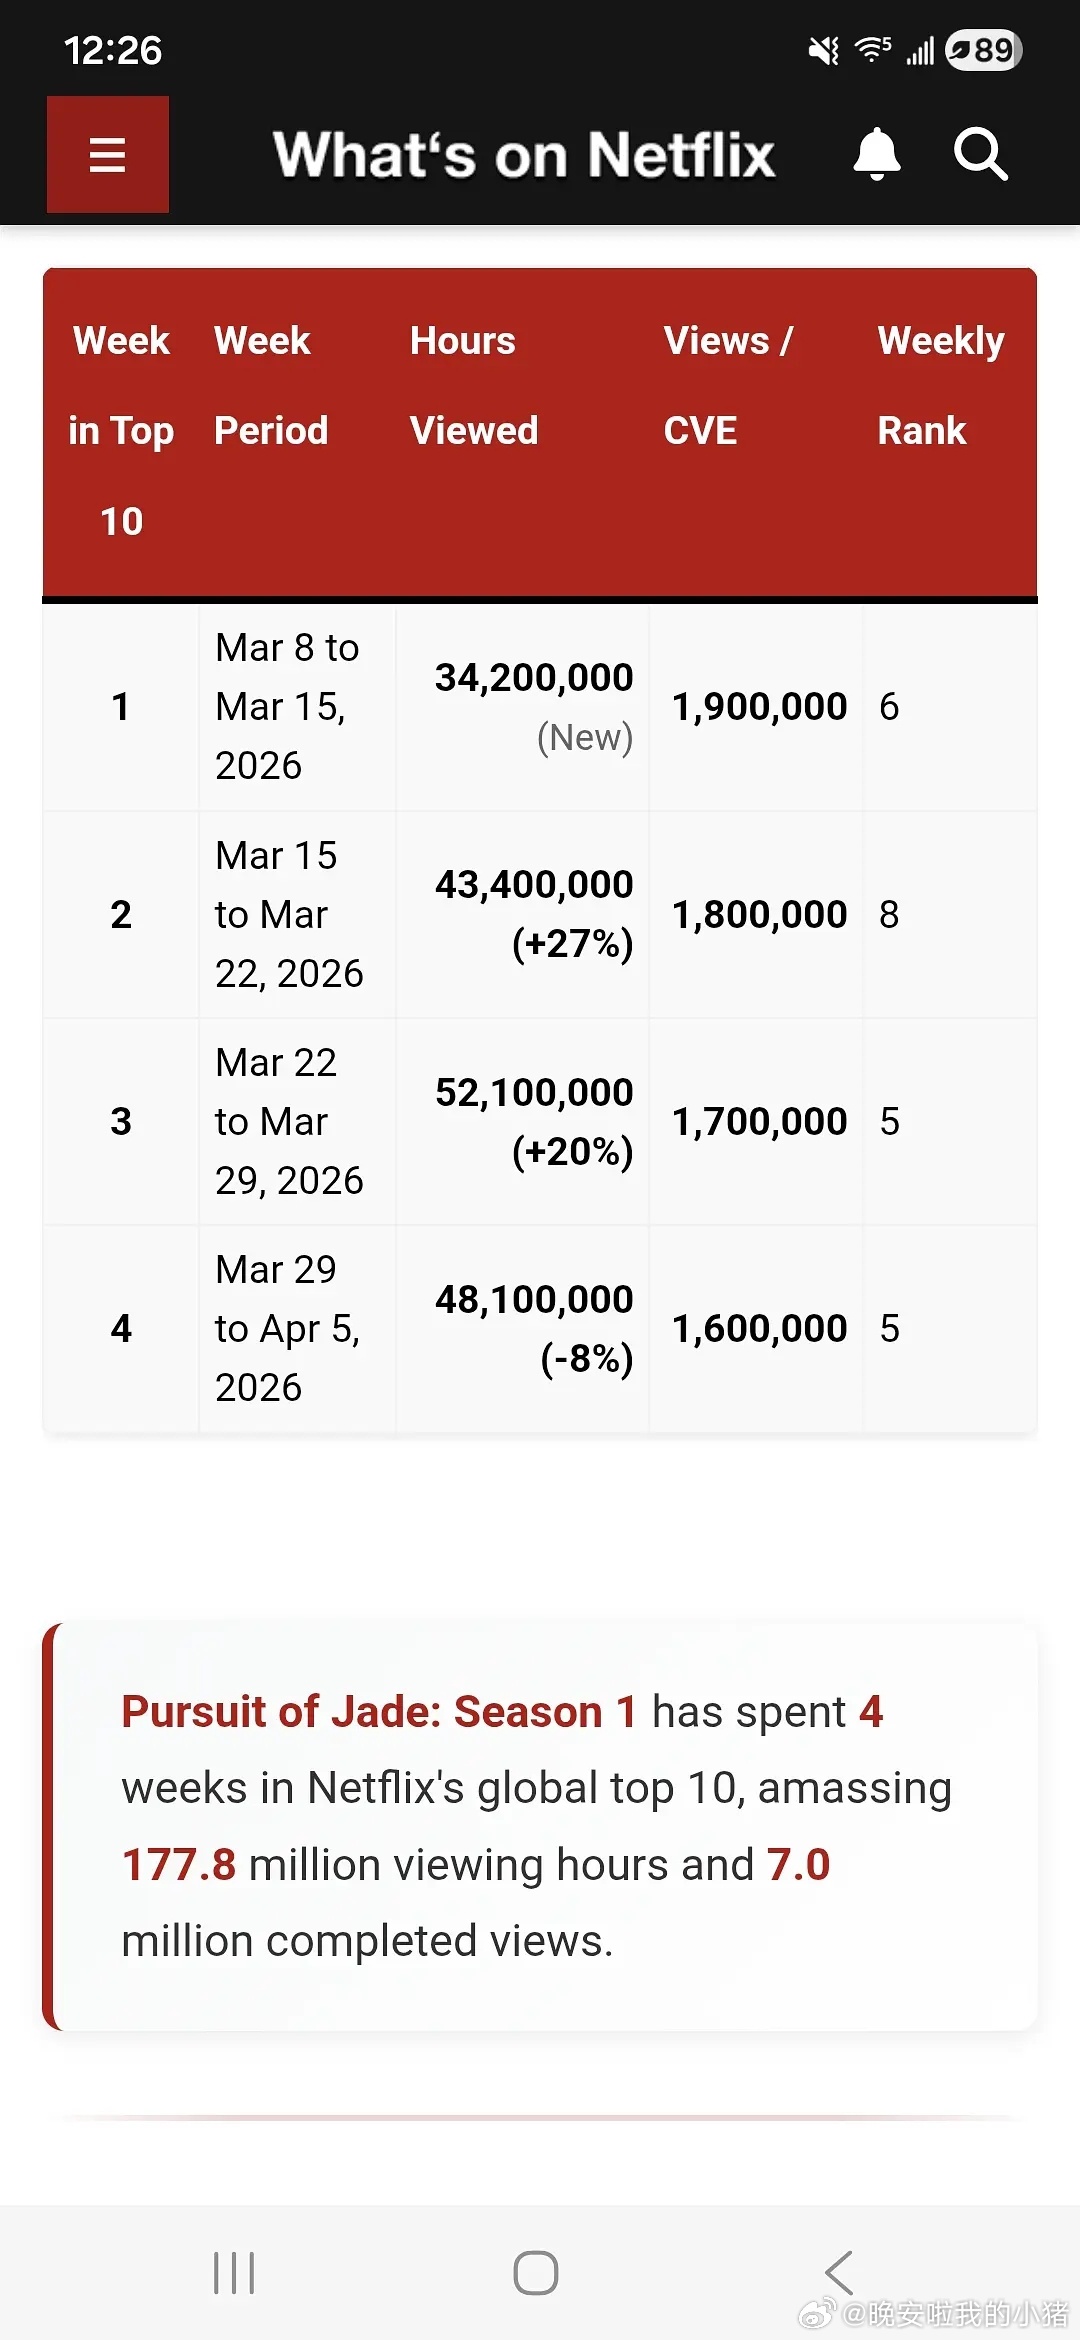Image resolution: width=1080 pixels, height=2340 pixels.
Task: Tap the Hours Viewed column header
Action: coord(473,386)
